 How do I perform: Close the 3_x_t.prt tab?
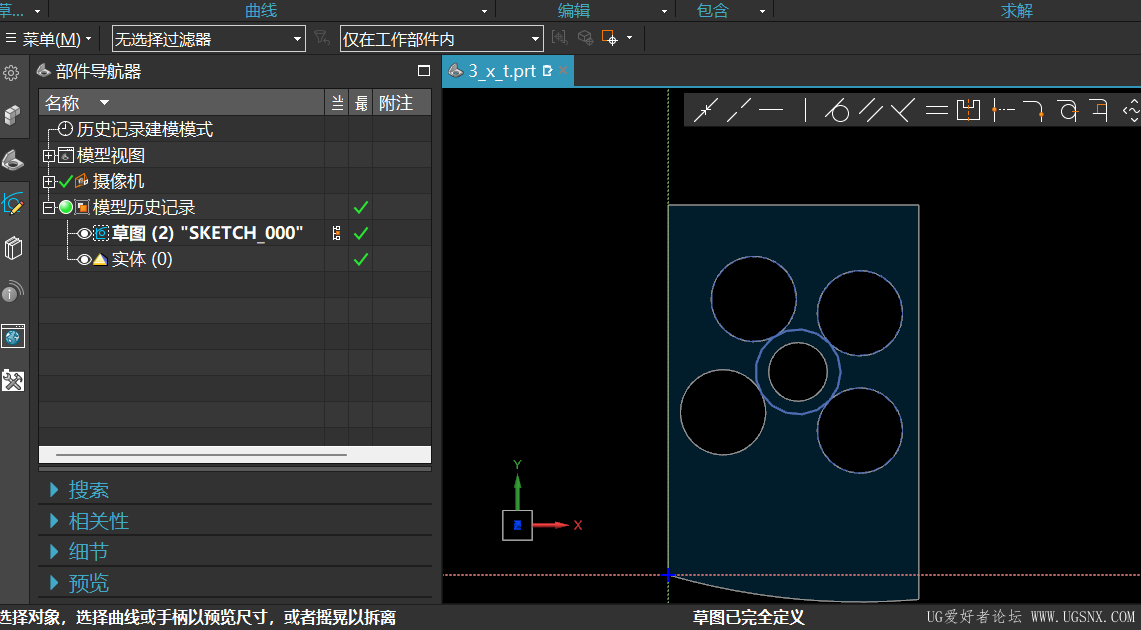coord(563,71)
